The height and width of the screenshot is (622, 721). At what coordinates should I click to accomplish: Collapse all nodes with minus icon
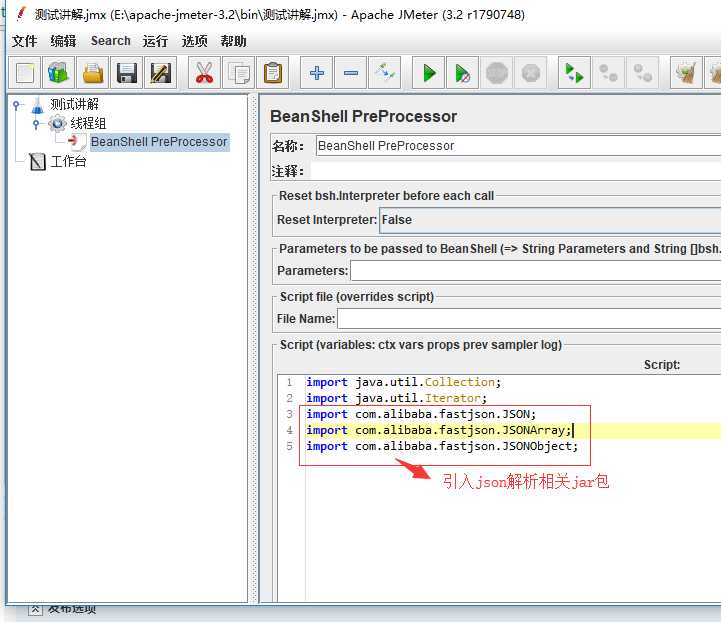[350, 73]
